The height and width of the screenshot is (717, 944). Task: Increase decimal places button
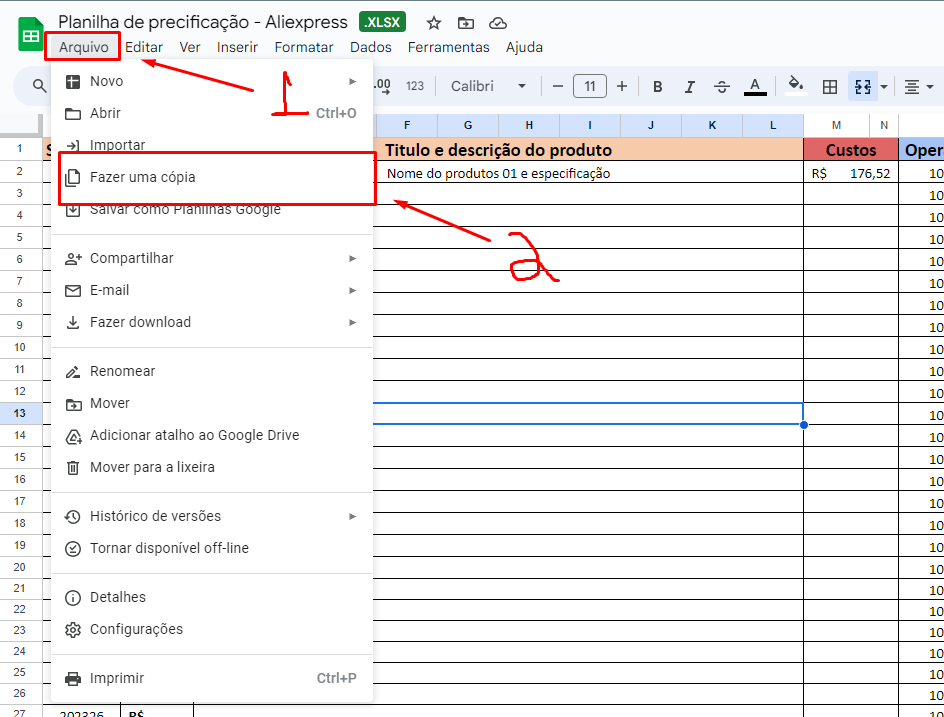(x=382, y=86)
